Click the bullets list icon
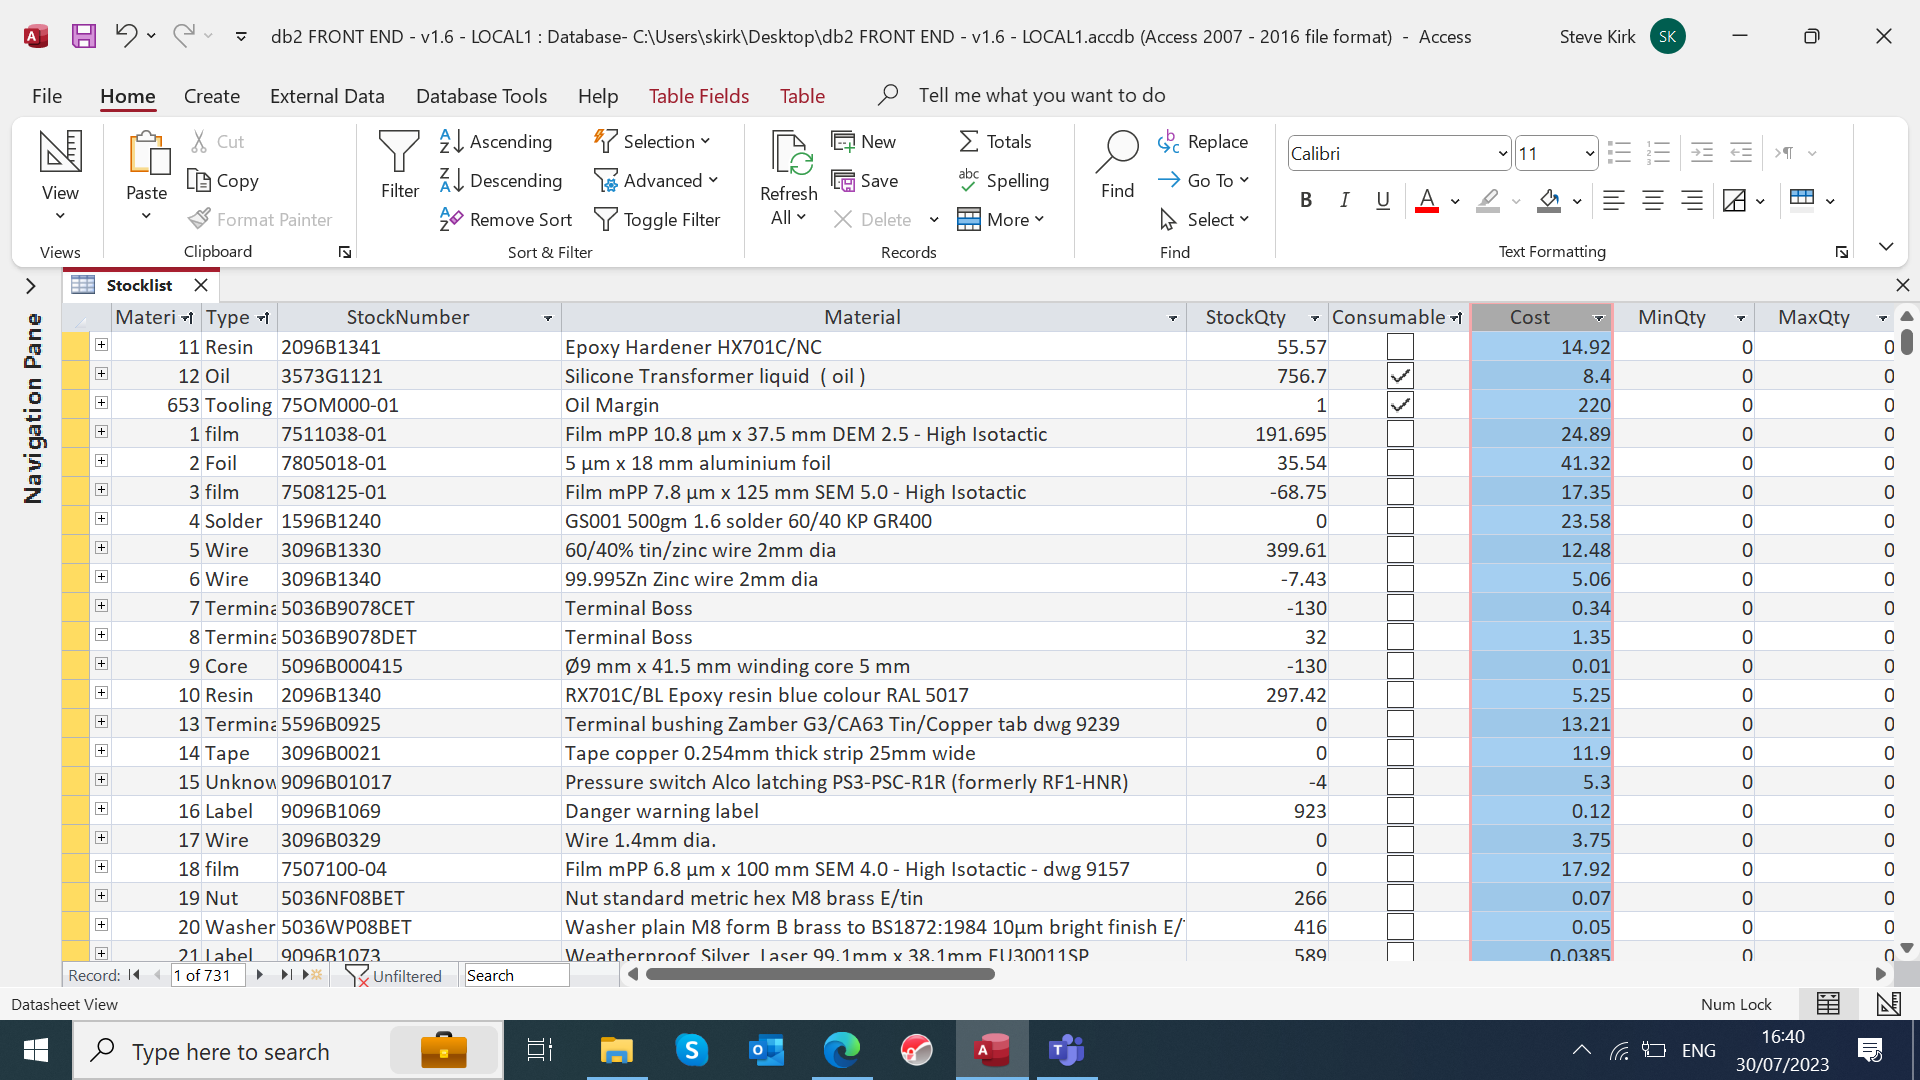The image size is (1920, 1080). coord(1619,153)
